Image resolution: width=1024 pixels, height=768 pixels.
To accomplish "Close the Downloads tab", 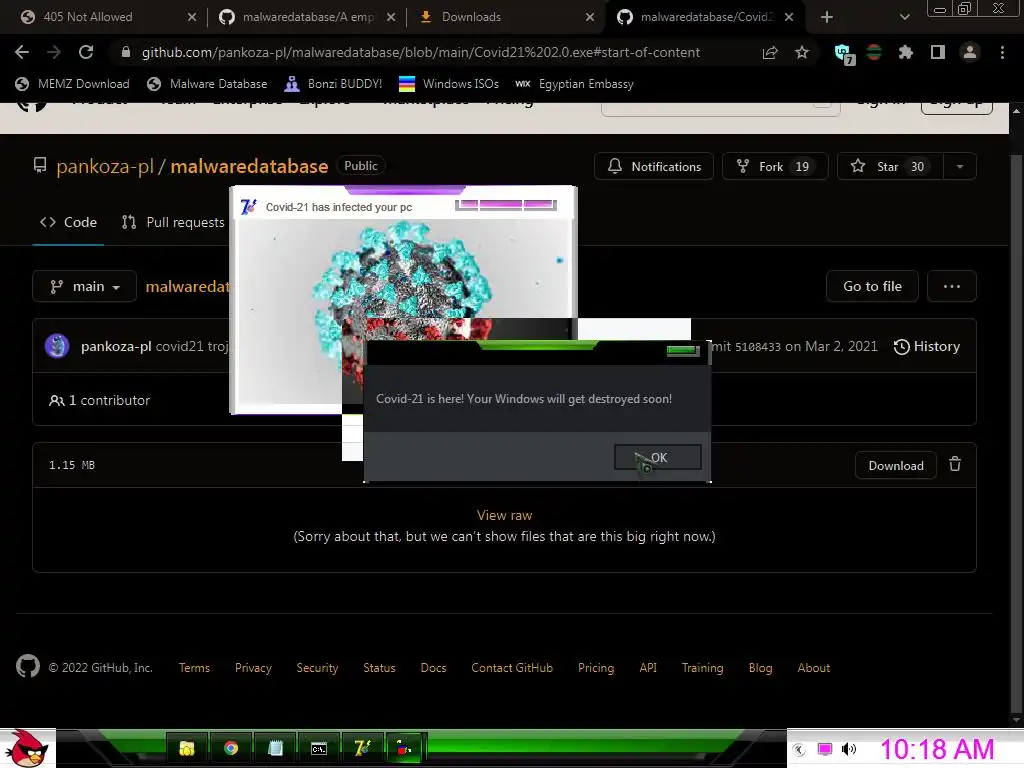I will coord(590,17).
